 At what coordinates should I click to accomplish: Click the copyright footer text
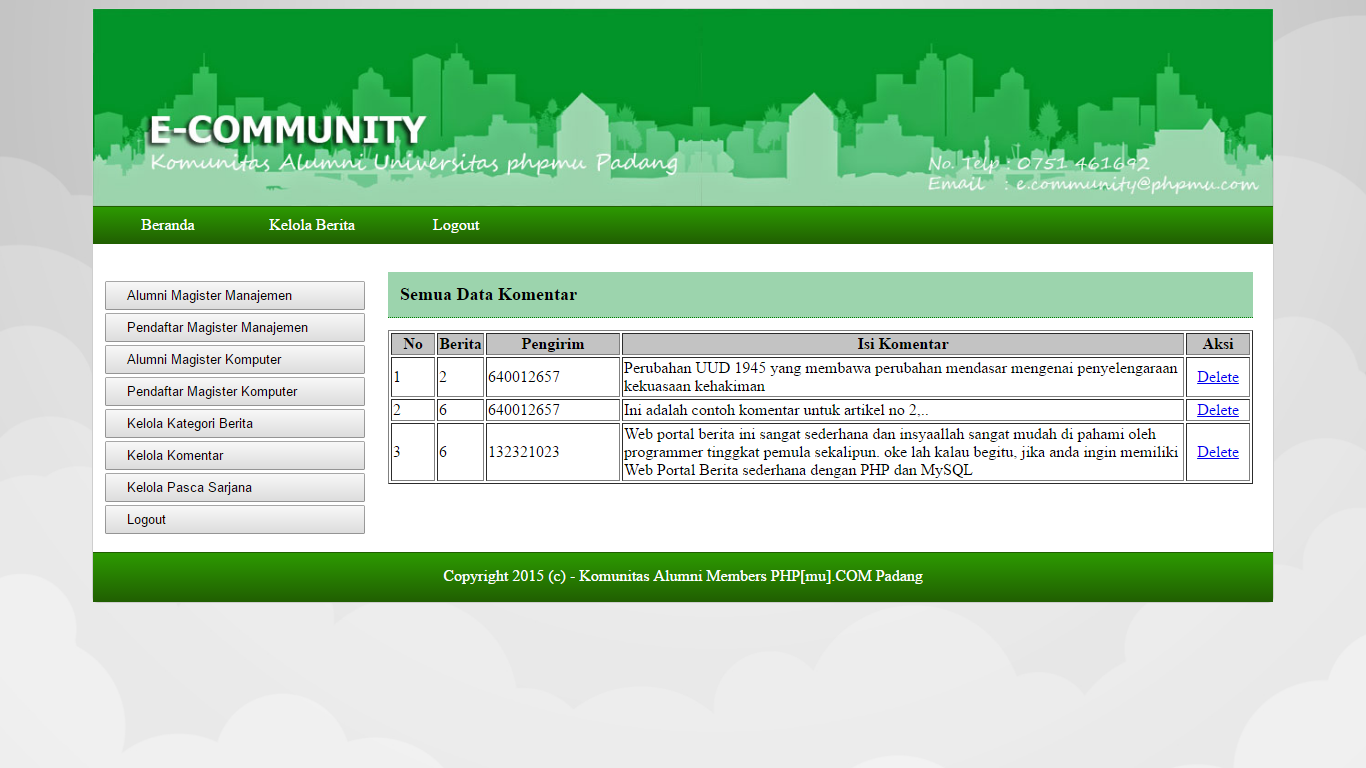tap(682, 576)
